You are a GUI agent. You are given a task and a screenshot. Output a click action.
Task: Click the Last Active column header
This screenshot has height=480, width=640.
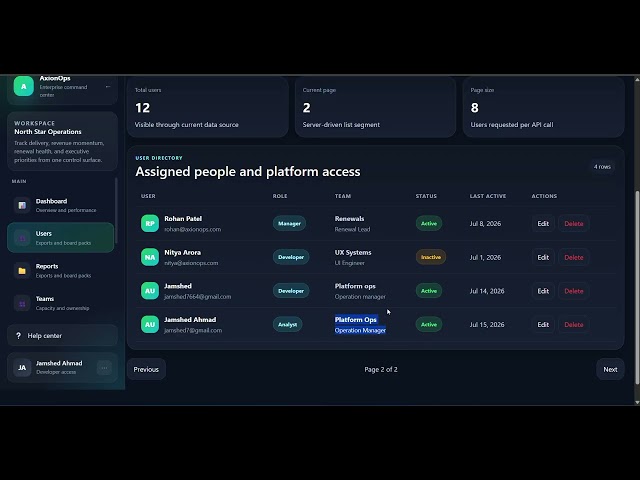click(x=488, y=196)
